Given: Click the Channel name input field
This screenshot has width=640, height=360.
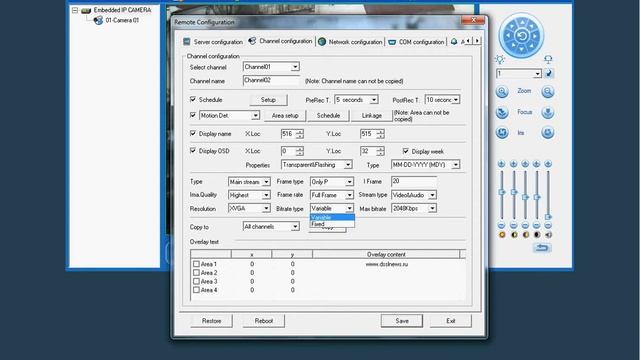Looking at the screenshot, I should (x=271, y=80).
